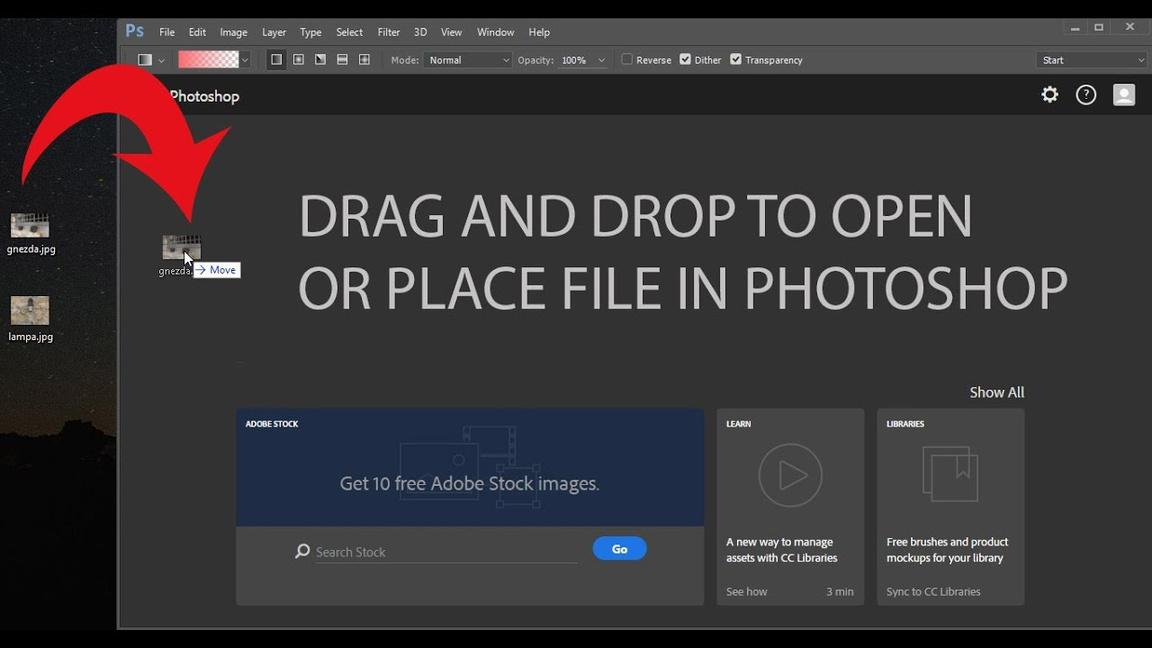Open the Window menu
1152x648 pixels.
tap(495, 32)
